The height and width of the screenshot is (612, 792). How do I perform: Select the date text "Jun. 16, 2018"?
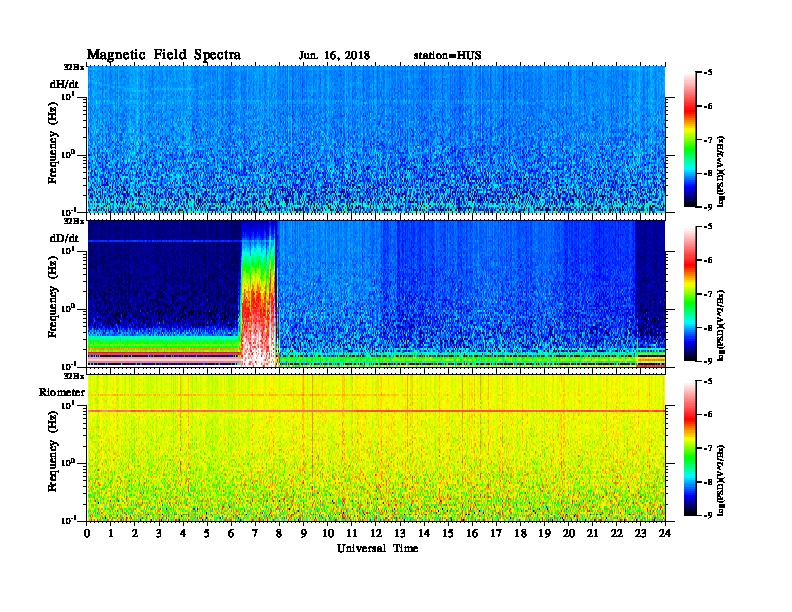(334, 56)
